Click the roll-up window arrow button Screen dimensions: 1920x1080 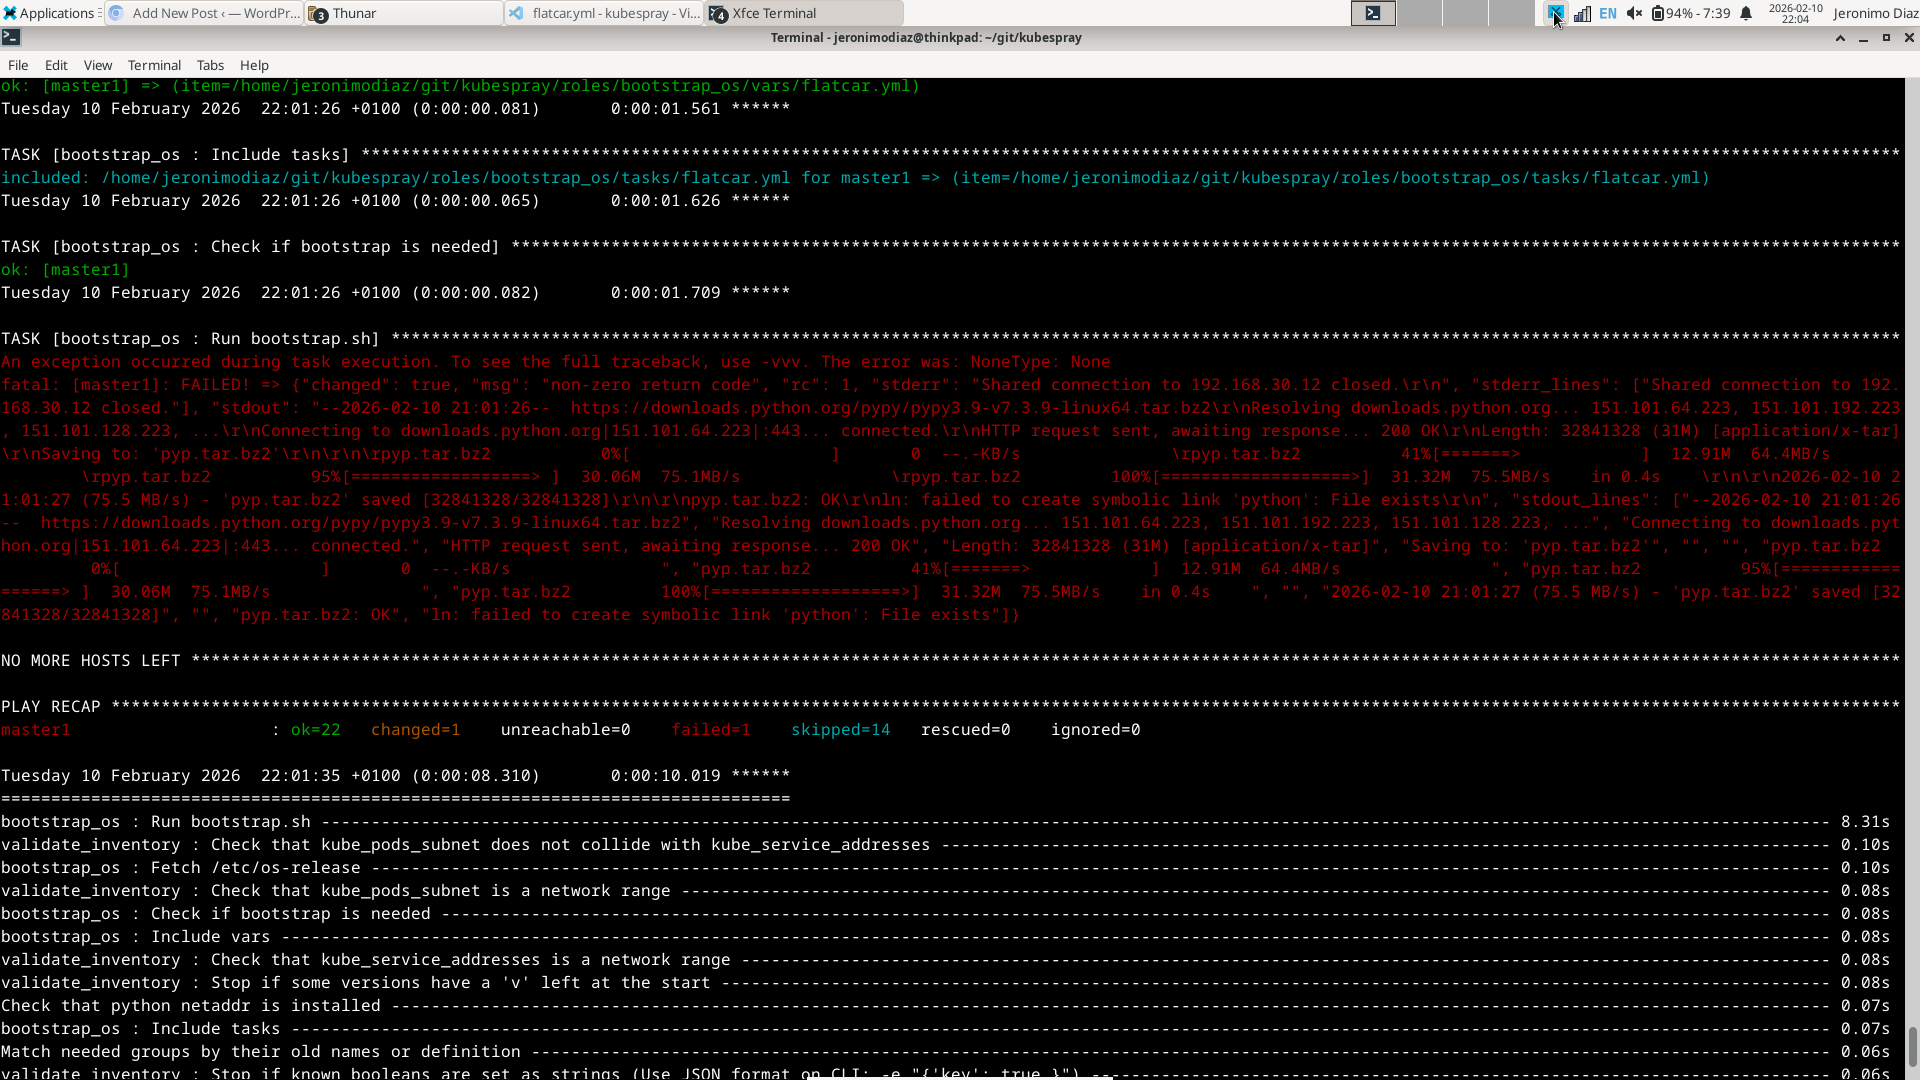[1840, 37]
